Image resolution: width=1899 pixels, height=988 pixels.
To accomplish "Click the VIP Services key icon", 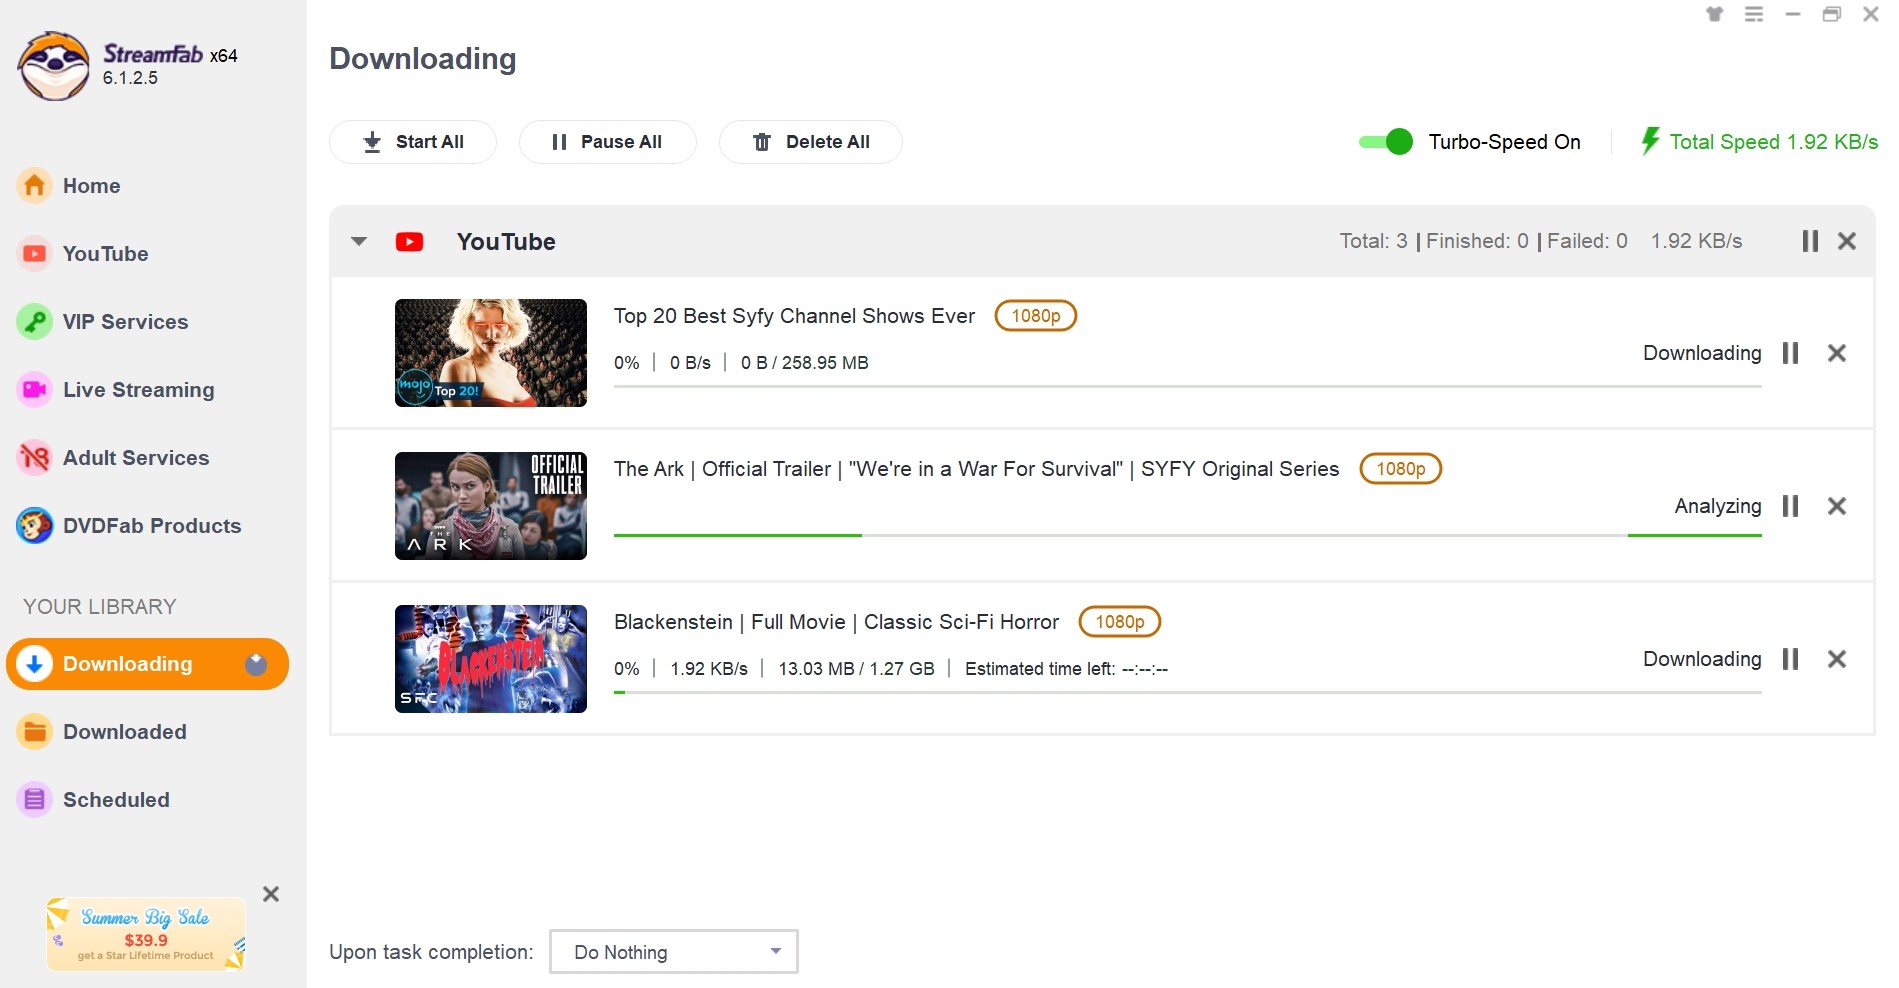I will 35,322.
